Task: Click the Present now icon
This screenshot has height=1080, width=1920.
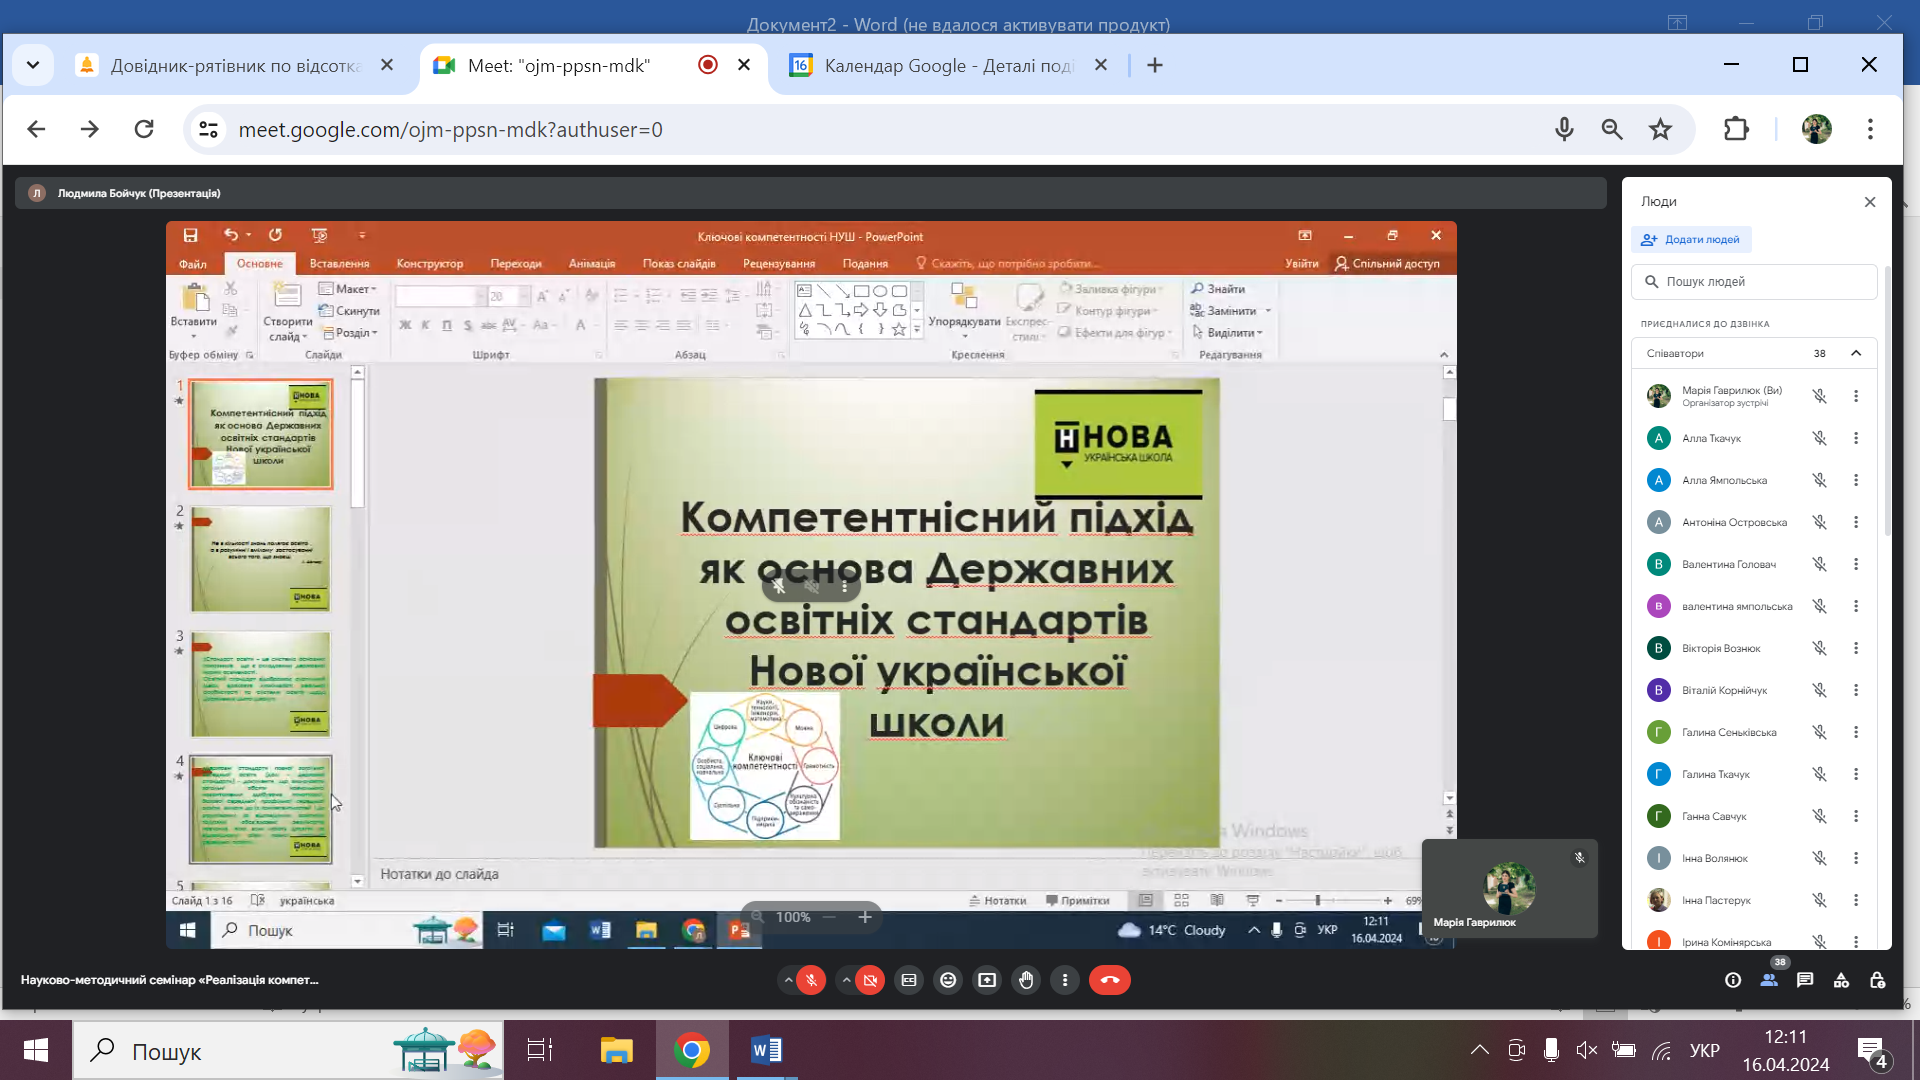Action: [987, 980]
